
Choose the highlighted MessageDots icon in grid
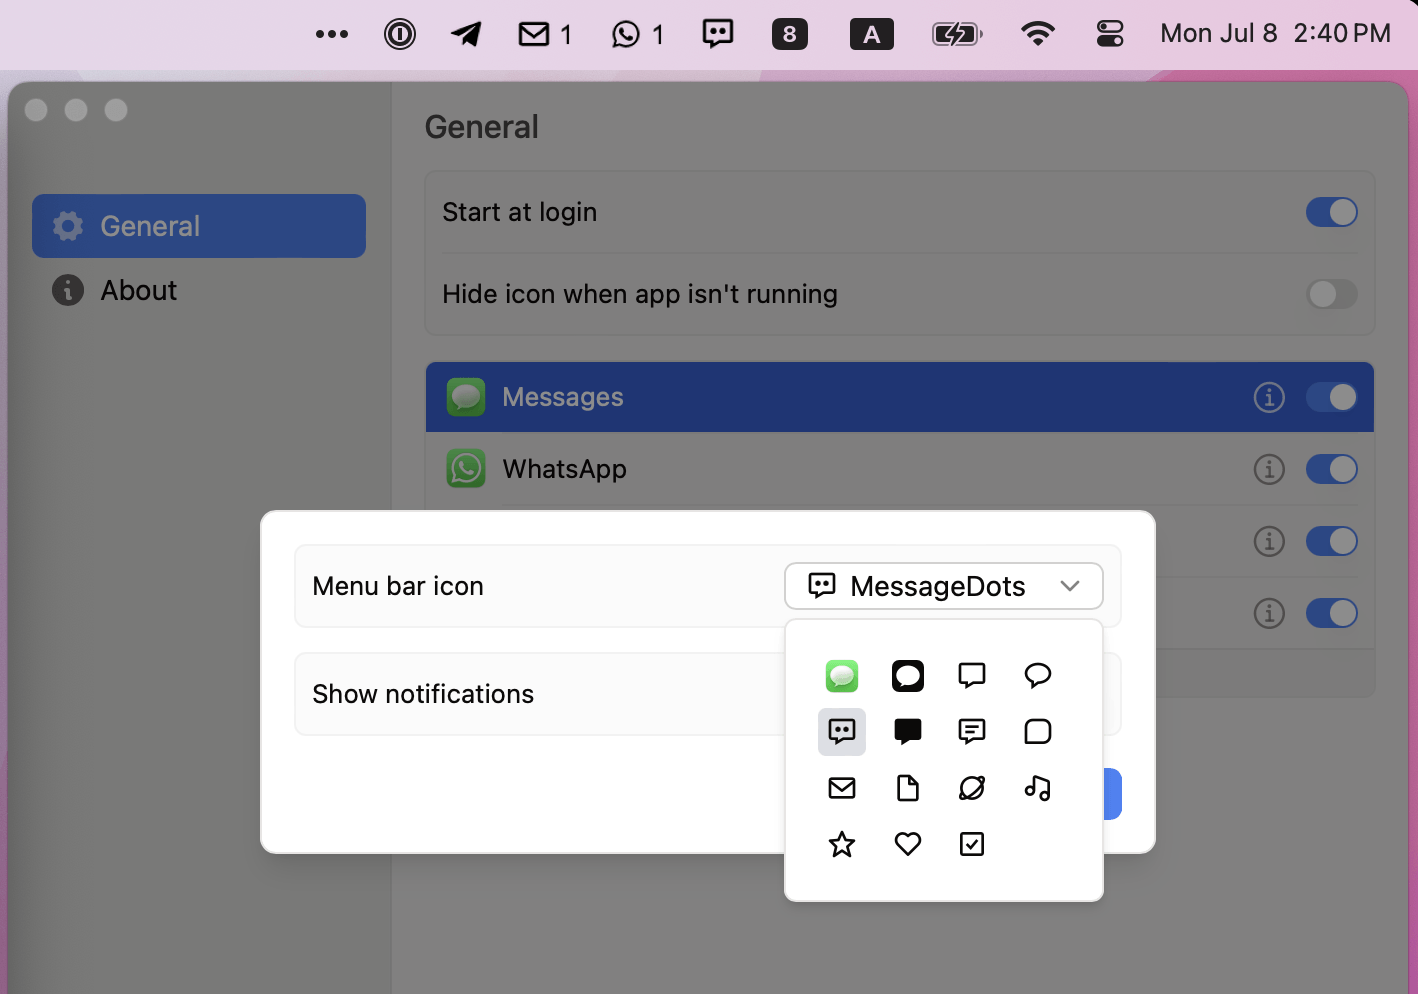pyautogui.click(x=842, y=732)
